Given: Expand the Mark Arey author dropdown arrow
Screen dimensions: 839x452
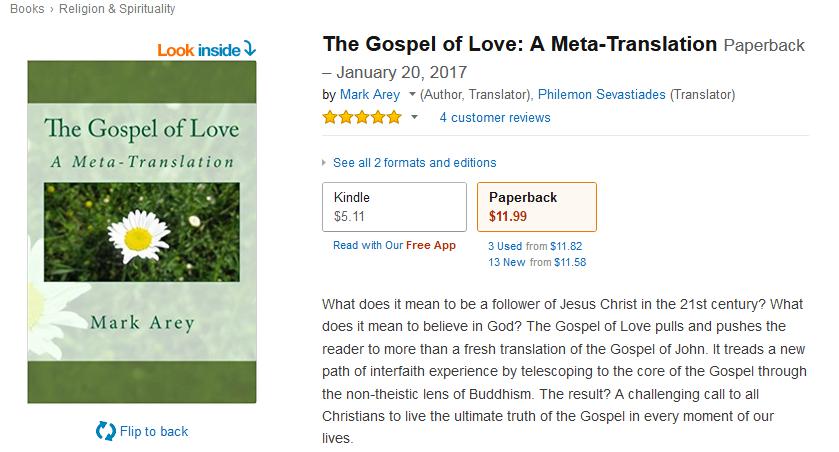Looking at the screenshot, I should coord(412,96).
